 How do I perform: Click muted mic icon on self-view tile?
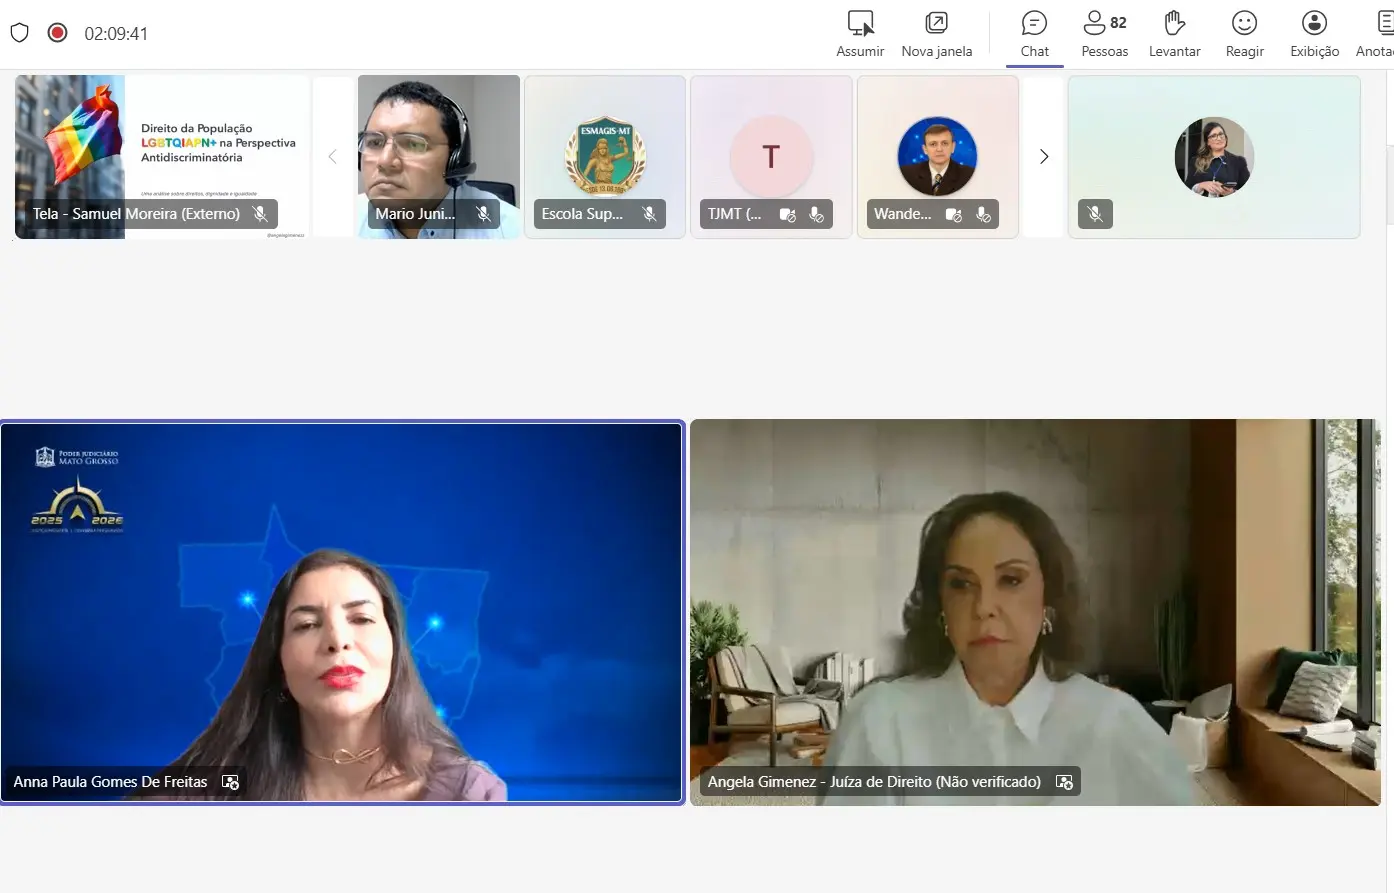(x=1095, y=214)
